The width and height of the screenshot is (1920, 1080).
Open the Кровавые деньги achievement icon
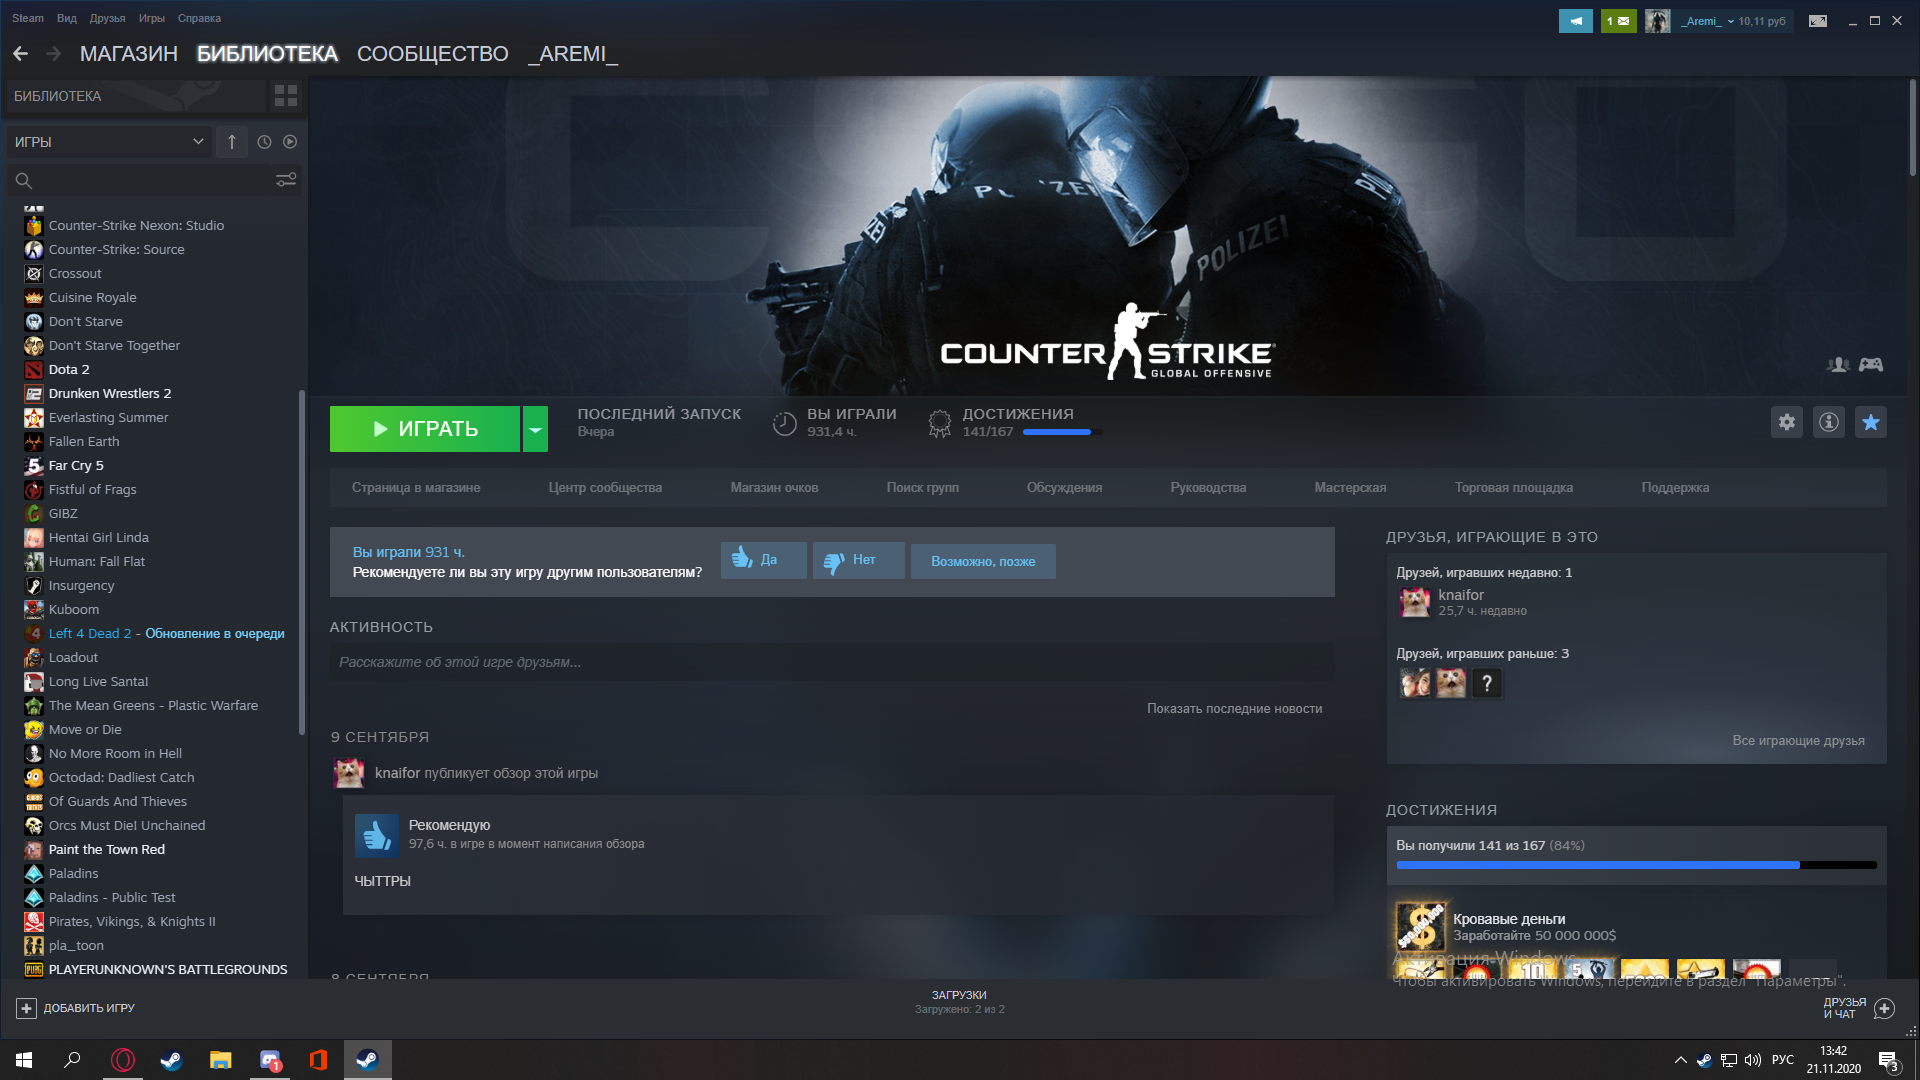(x=1420, y=926)
